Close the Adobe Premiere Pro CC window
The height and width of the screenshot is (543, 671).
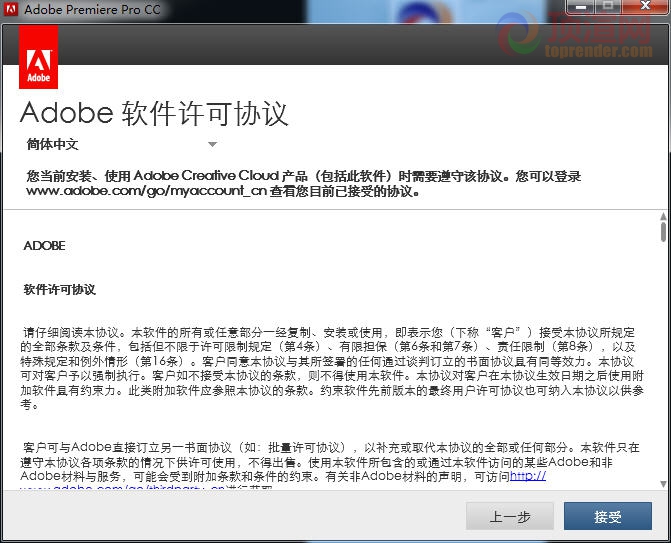coord(645,6)
